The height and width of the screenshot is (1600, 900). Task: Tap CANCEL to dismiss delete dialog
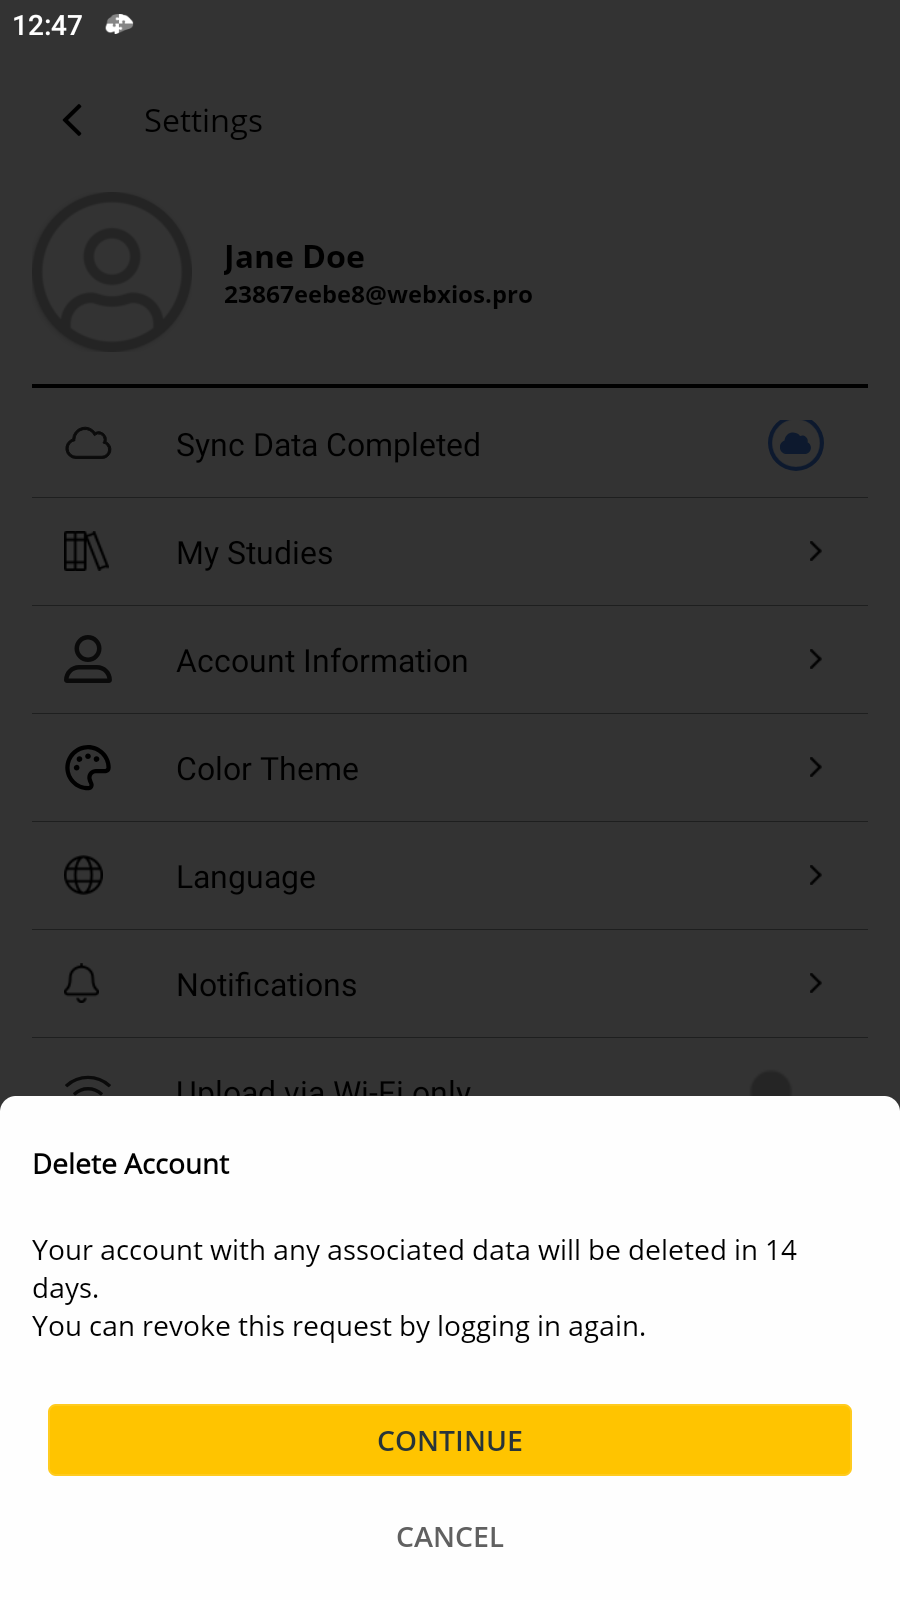point(450,1537)
